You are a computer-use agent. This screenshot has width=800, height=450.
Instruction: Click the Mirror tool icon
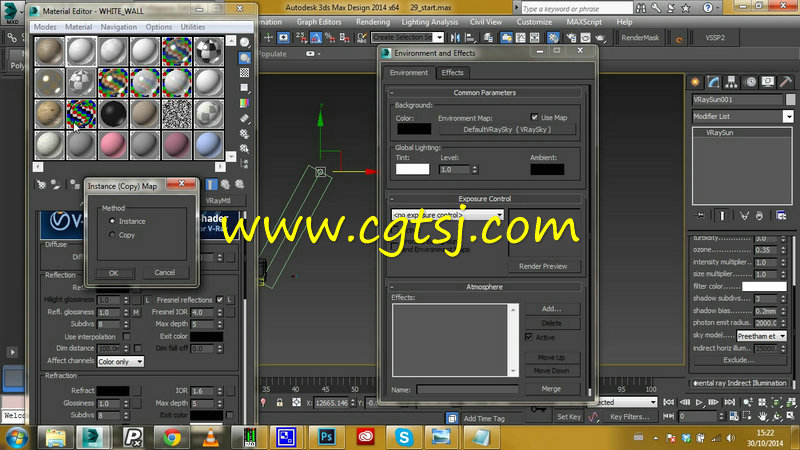tap(455, 37)
